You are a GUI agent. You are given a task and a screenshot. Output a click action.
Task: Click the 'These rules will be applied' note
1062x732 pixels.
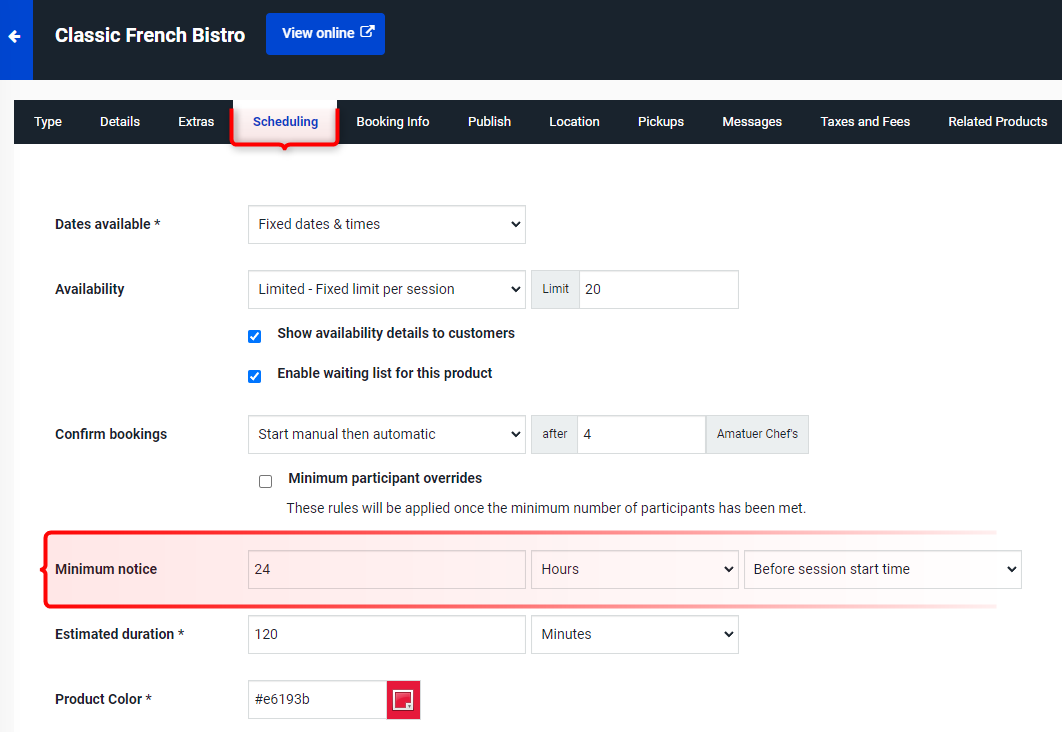tap(546, 509)
